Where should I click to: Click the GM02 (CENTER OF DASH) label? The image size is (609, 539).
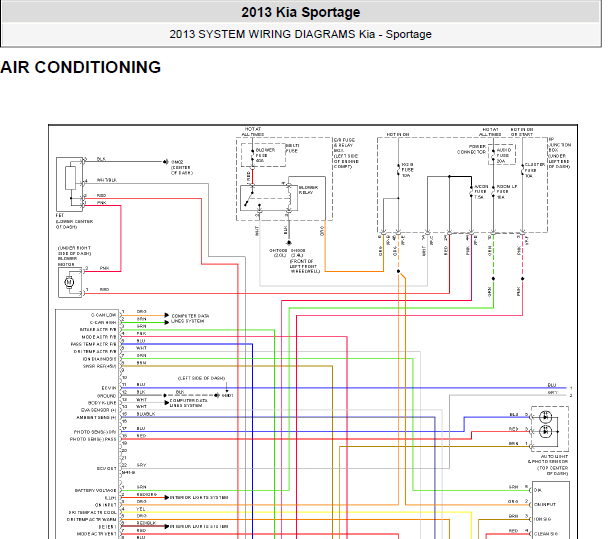click(x=182, y=167)
